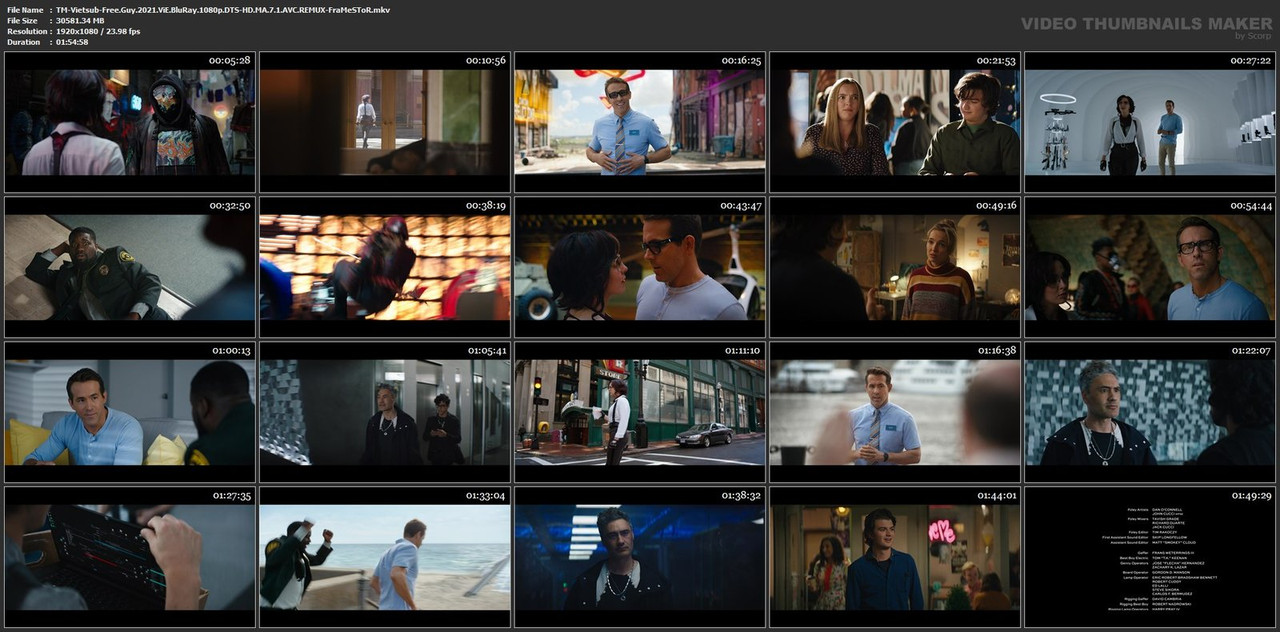Image resolution: width=1280 pixels, height=632 pixels.
Task: Open the frame at 00:38:19
Action: [385, 267]
